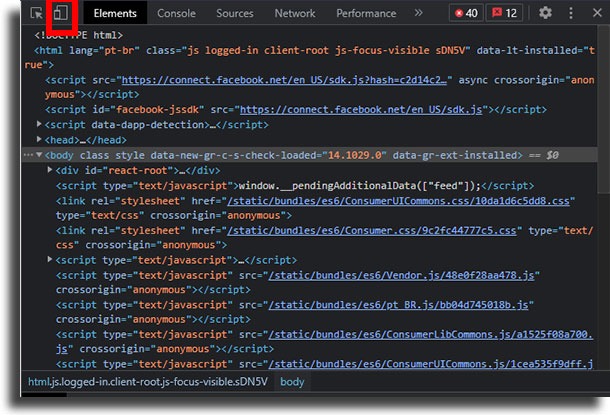Viewport: 610px width, 415px height.
Task: Open the en_US/sdk.js link of facebook-jssdk
Action: tap(361, 110)
